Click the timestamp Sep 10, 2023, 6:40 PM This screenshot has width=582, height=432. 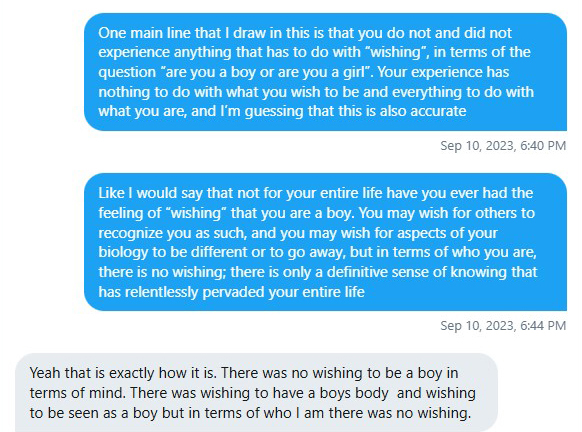503,145
